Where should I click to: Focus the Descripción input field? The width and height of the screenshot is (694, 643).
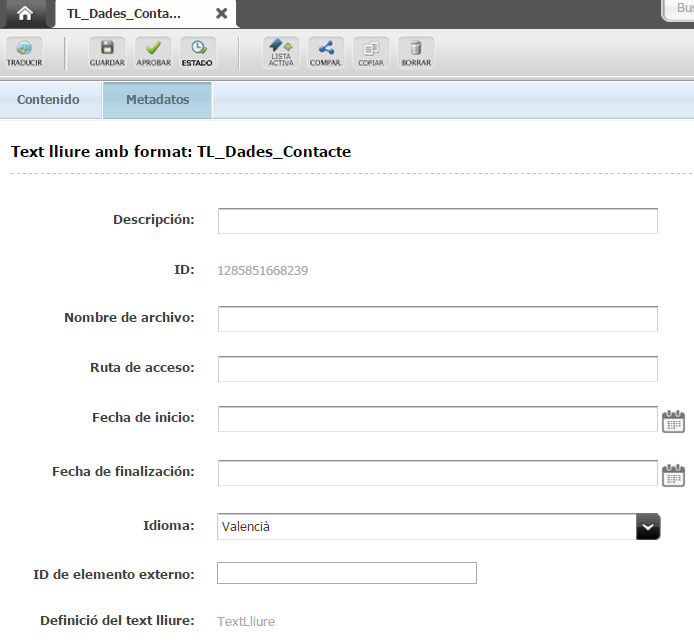(x=438, y=221)
